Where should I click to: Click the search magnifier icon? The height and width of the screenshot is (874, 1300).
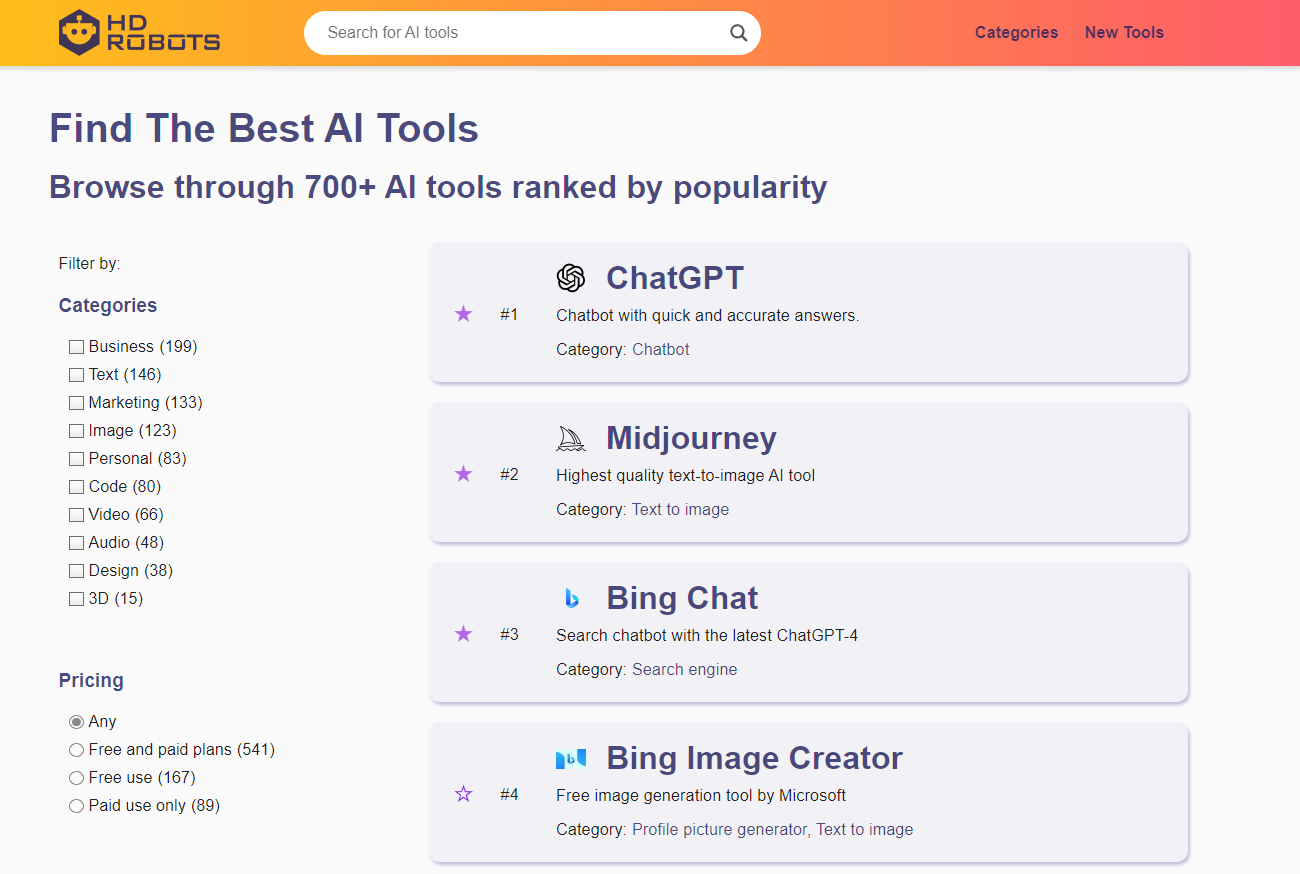click(x=738, y=33)
